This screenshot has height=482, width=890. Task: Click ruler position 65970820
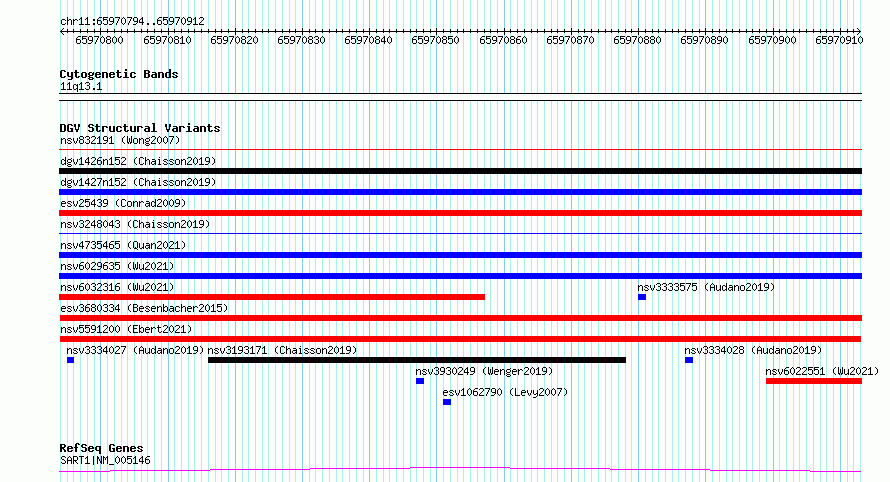(234, 40)
